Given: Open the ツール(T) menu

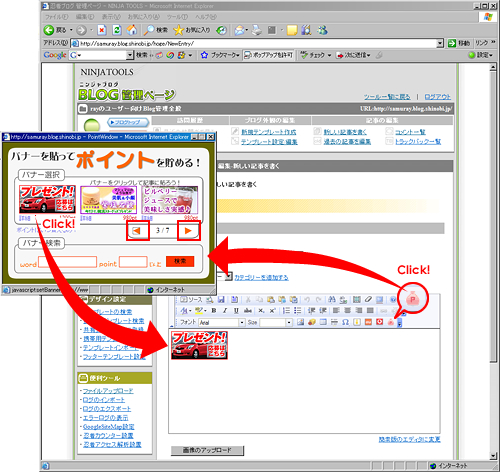Looking at the screenshot, I should coord(177,17).
